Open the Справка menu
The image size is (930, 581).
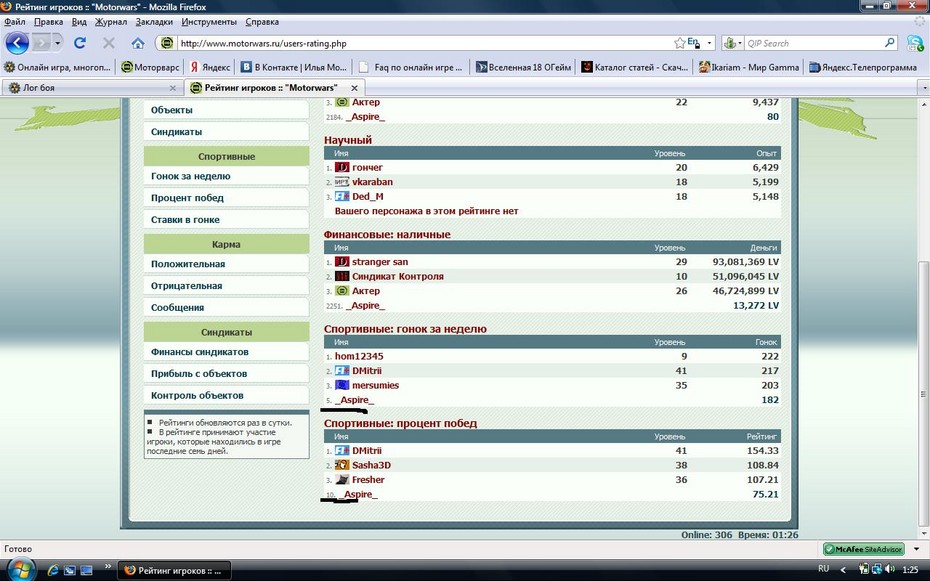(x=262, y=22)
